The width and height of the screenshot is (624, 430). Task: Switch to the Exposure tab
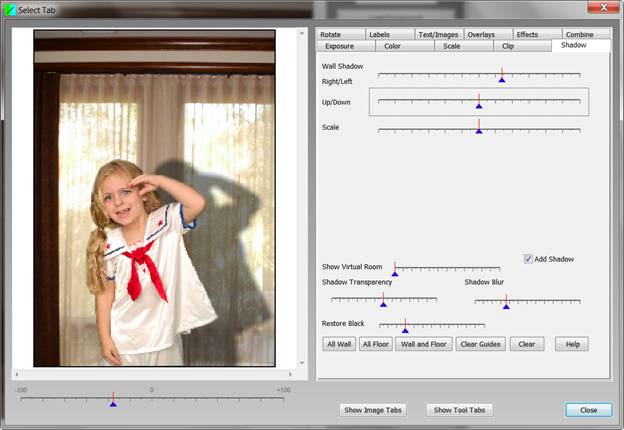(339, 46)
